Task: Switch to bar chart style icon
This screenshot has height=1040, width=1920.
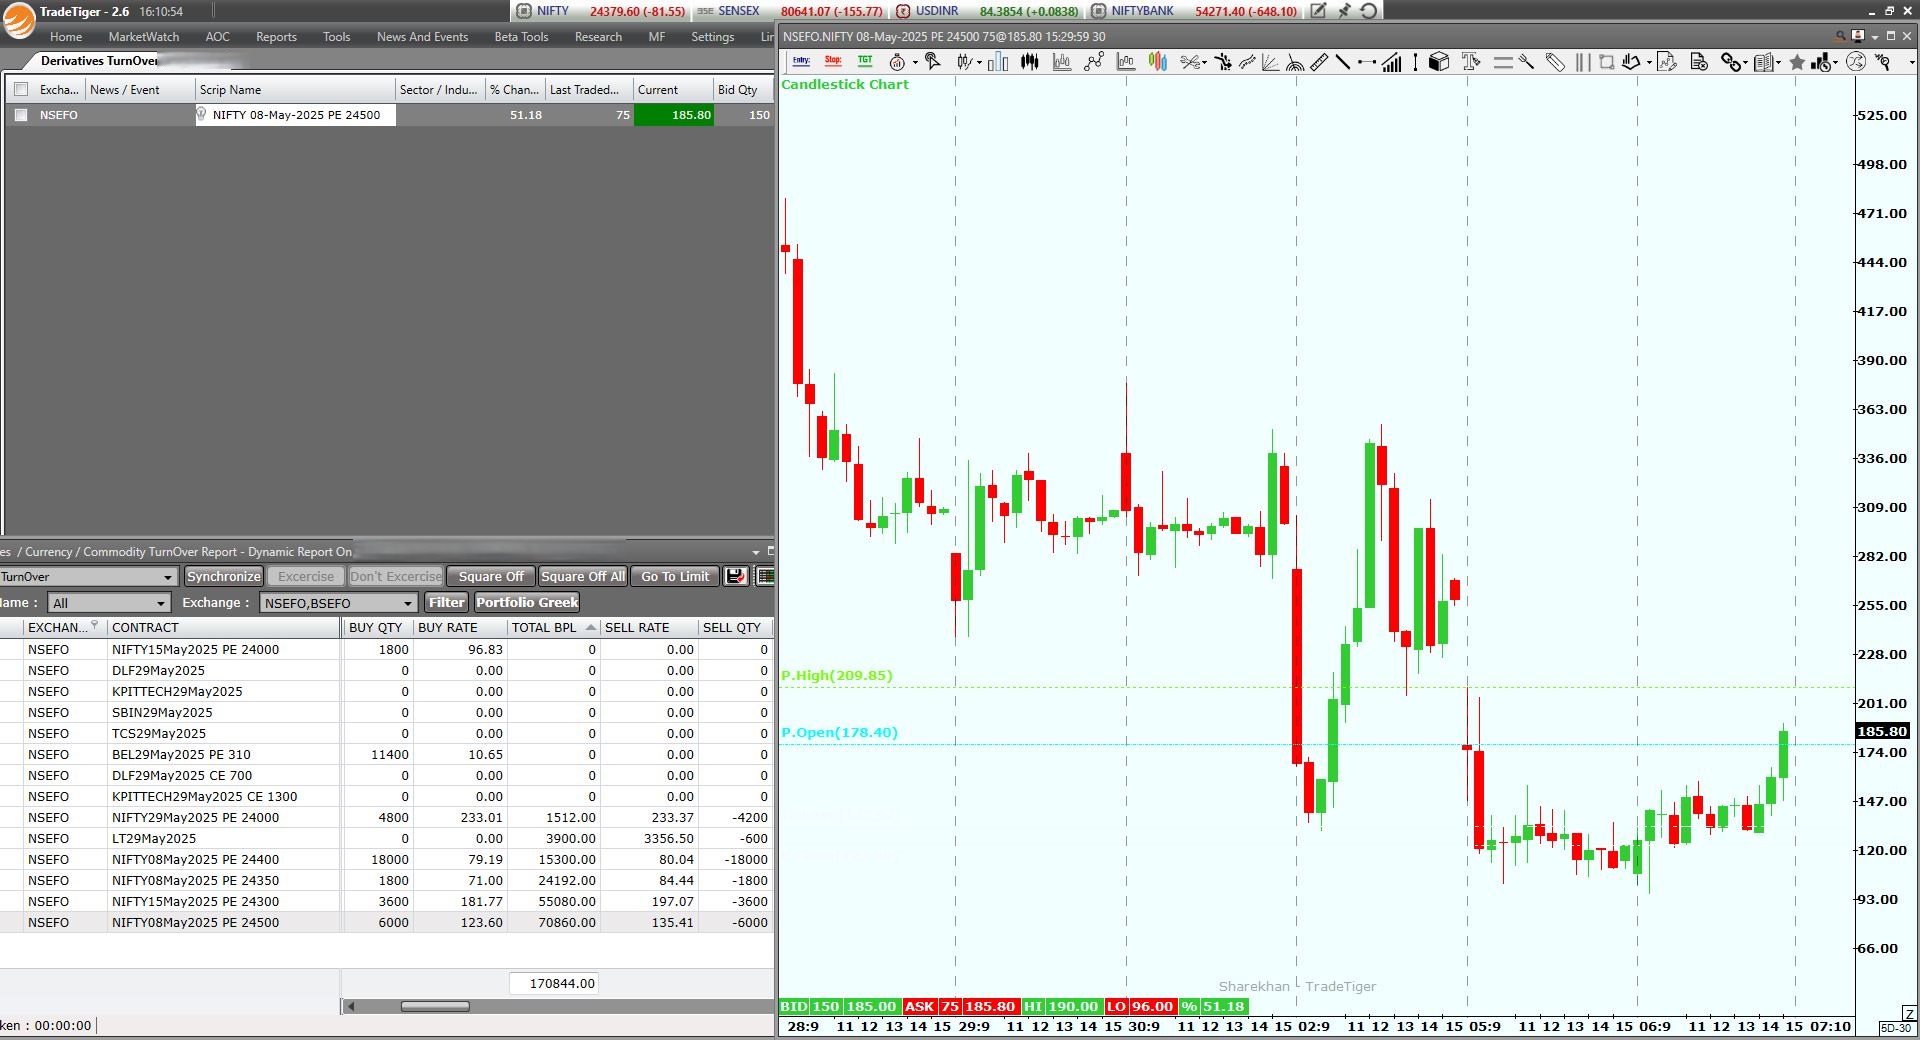Action: point(998,62)
